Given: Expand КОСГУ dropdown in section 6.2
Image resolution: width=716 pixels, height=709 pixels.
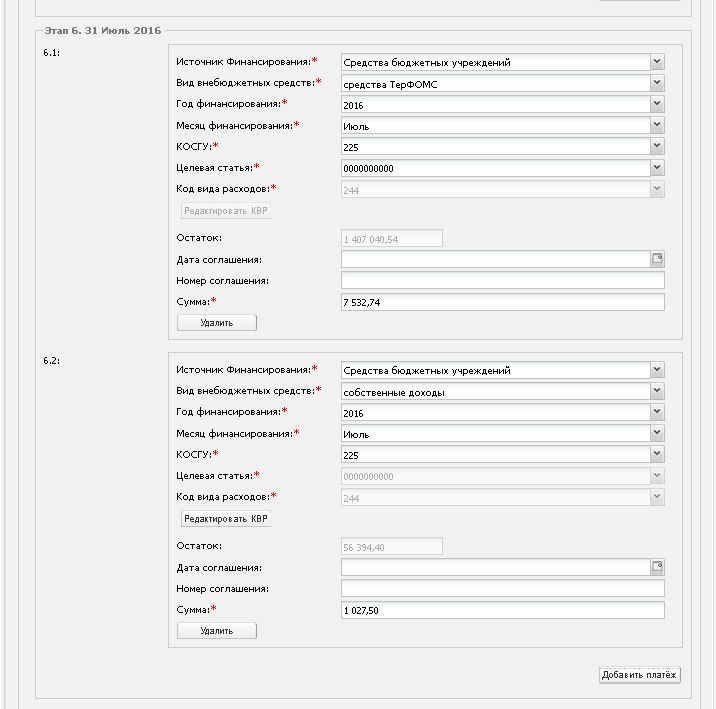Looking at the screenshot, I should 656,455.
